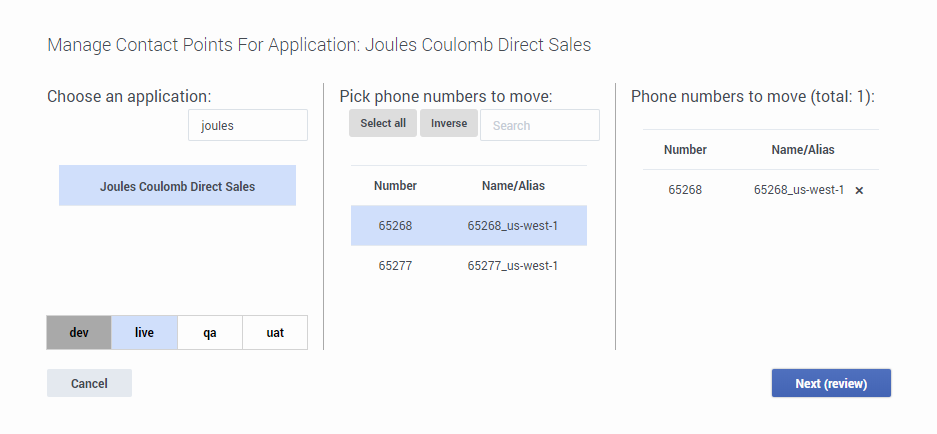Click the 65277_us-west-1 alias text

point(513,266)
